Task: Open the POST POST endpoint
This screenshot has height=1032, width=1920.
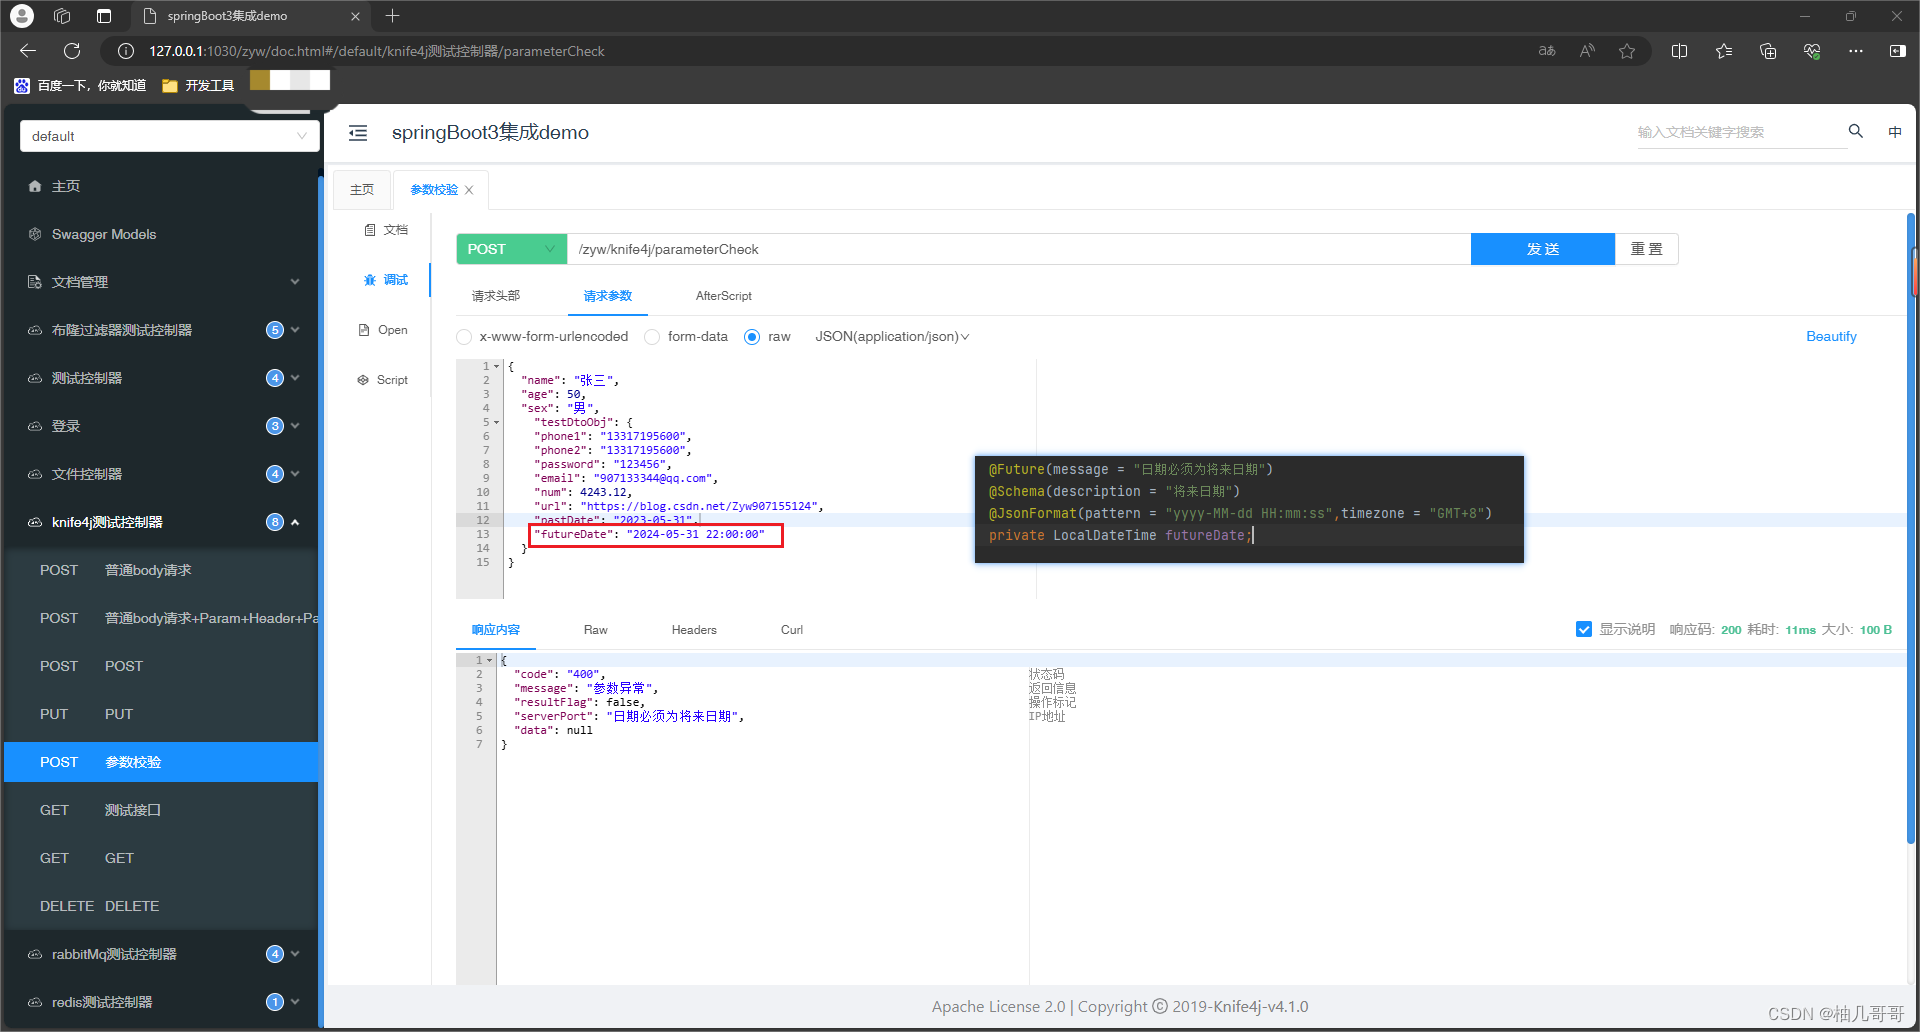Action: point(160,666)
